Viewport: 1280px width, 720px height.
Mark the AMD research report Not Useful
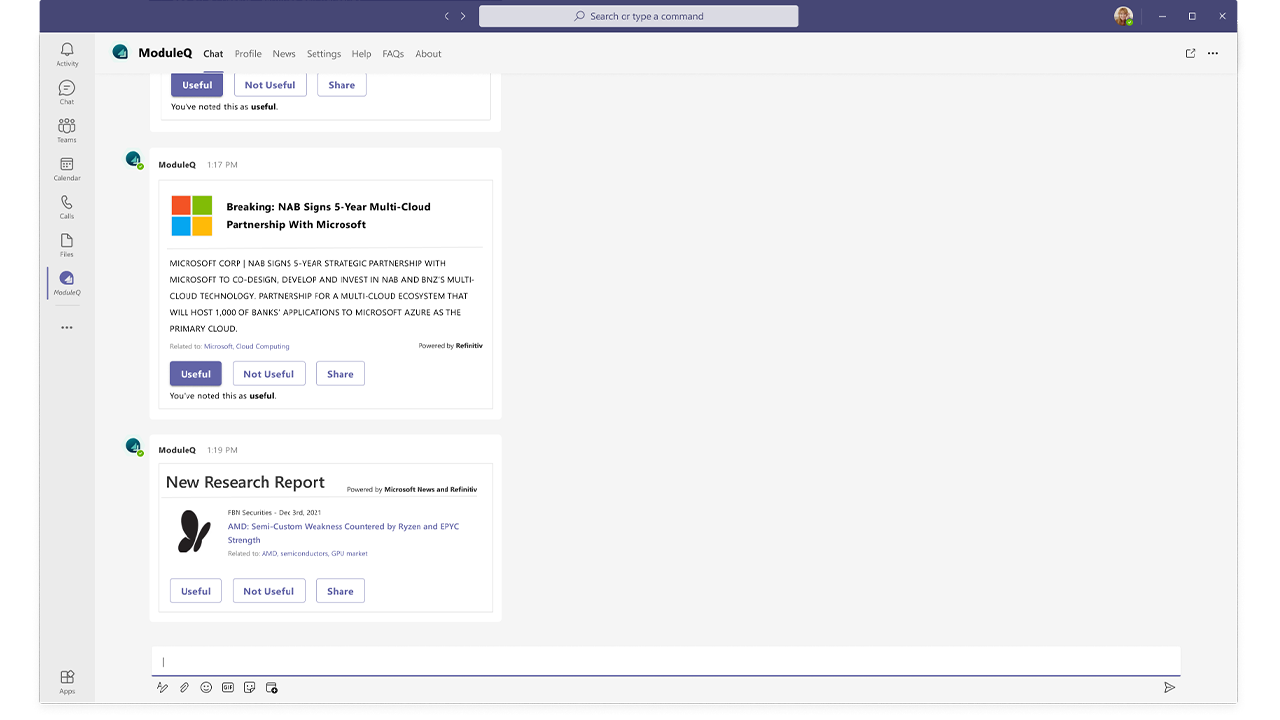(x=269, y=591)
